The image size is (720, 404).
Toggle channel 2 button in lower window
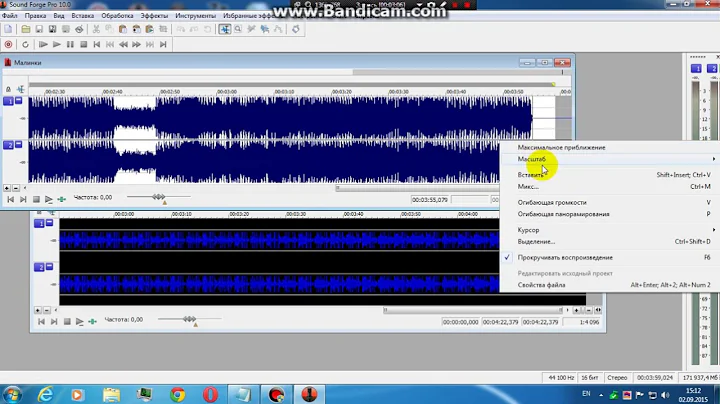39,267
